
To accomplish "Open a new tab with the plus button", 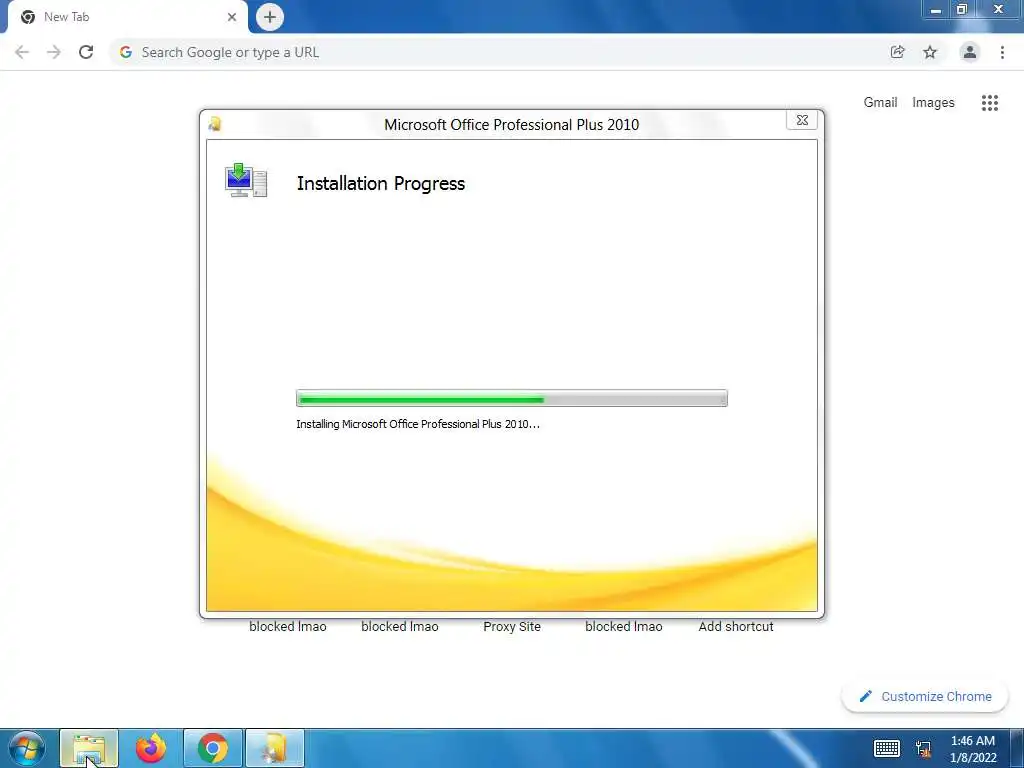I will coord(270,17).
